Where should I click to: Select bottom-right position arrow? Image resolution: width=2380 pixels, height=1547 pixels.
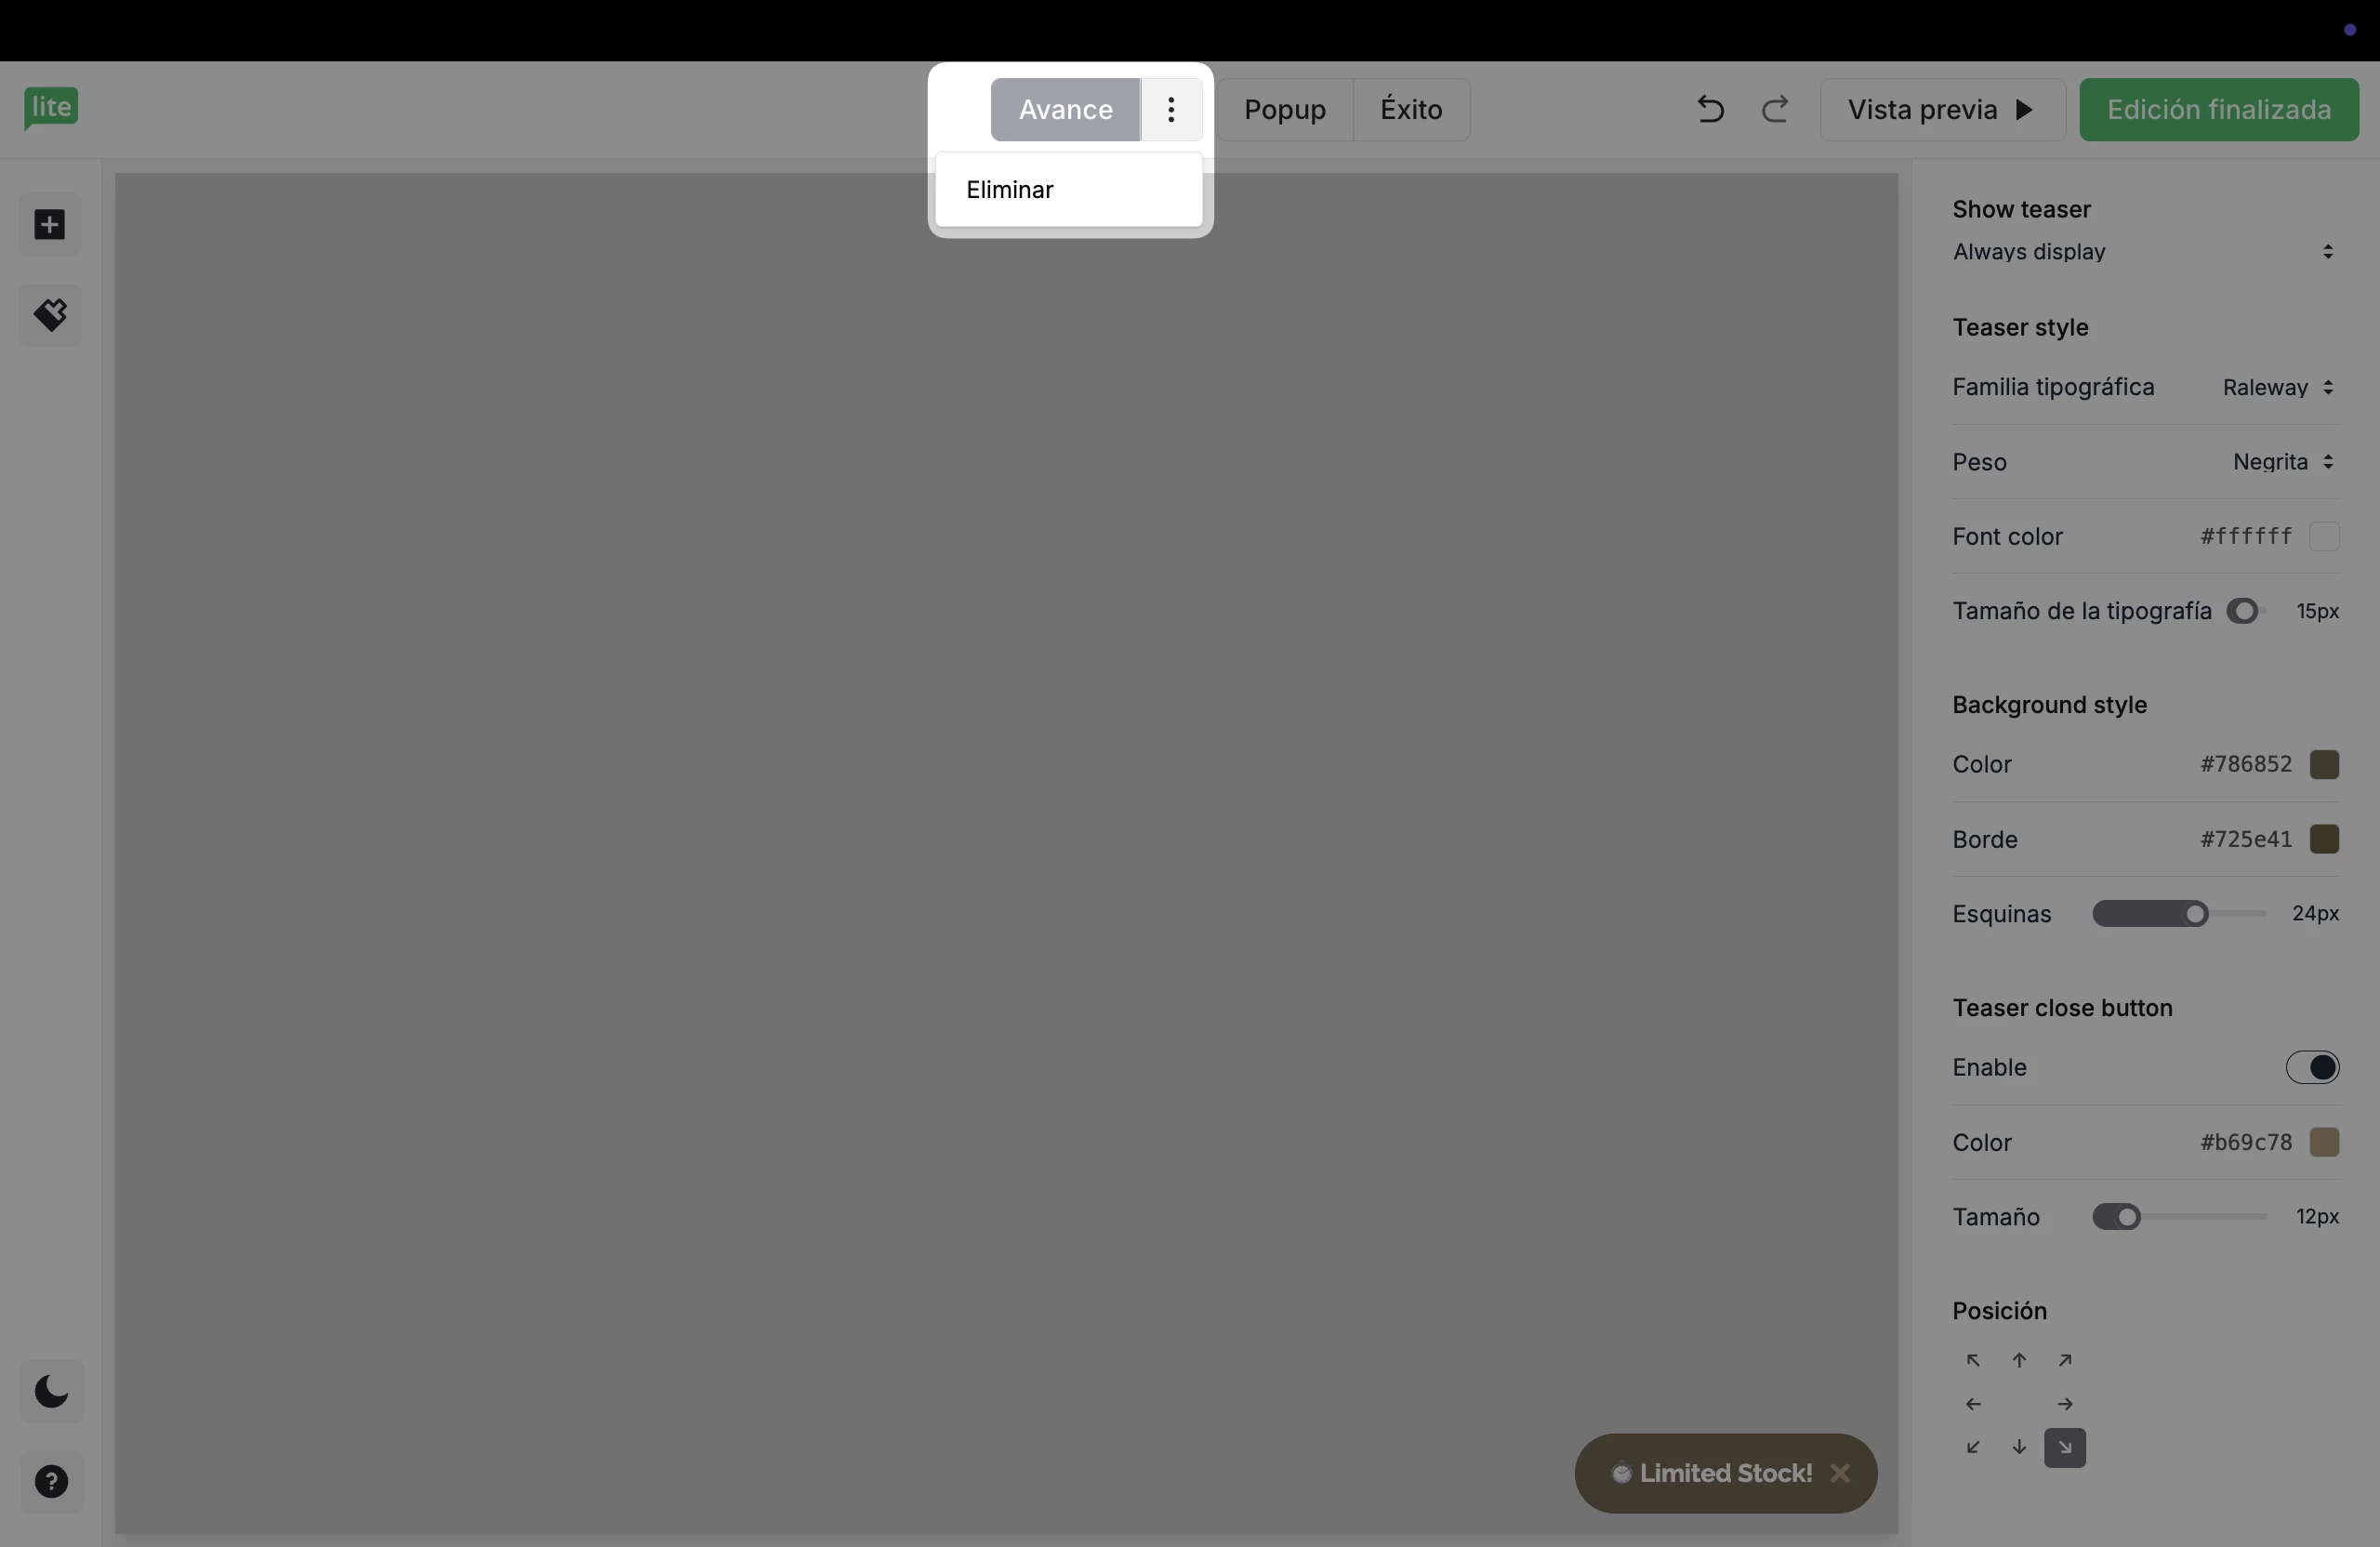point(2065,1447)
